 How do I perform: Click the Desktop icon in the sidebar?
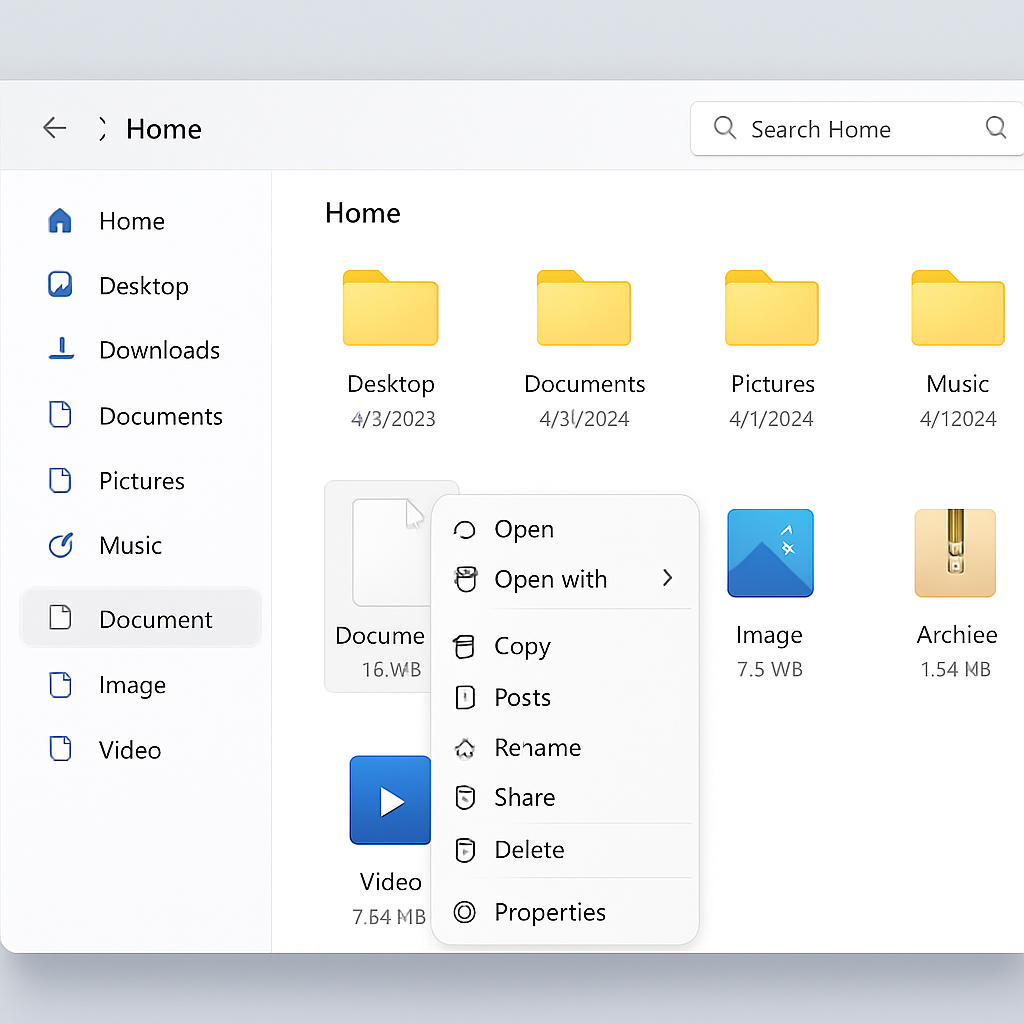[x=60, y=284]
